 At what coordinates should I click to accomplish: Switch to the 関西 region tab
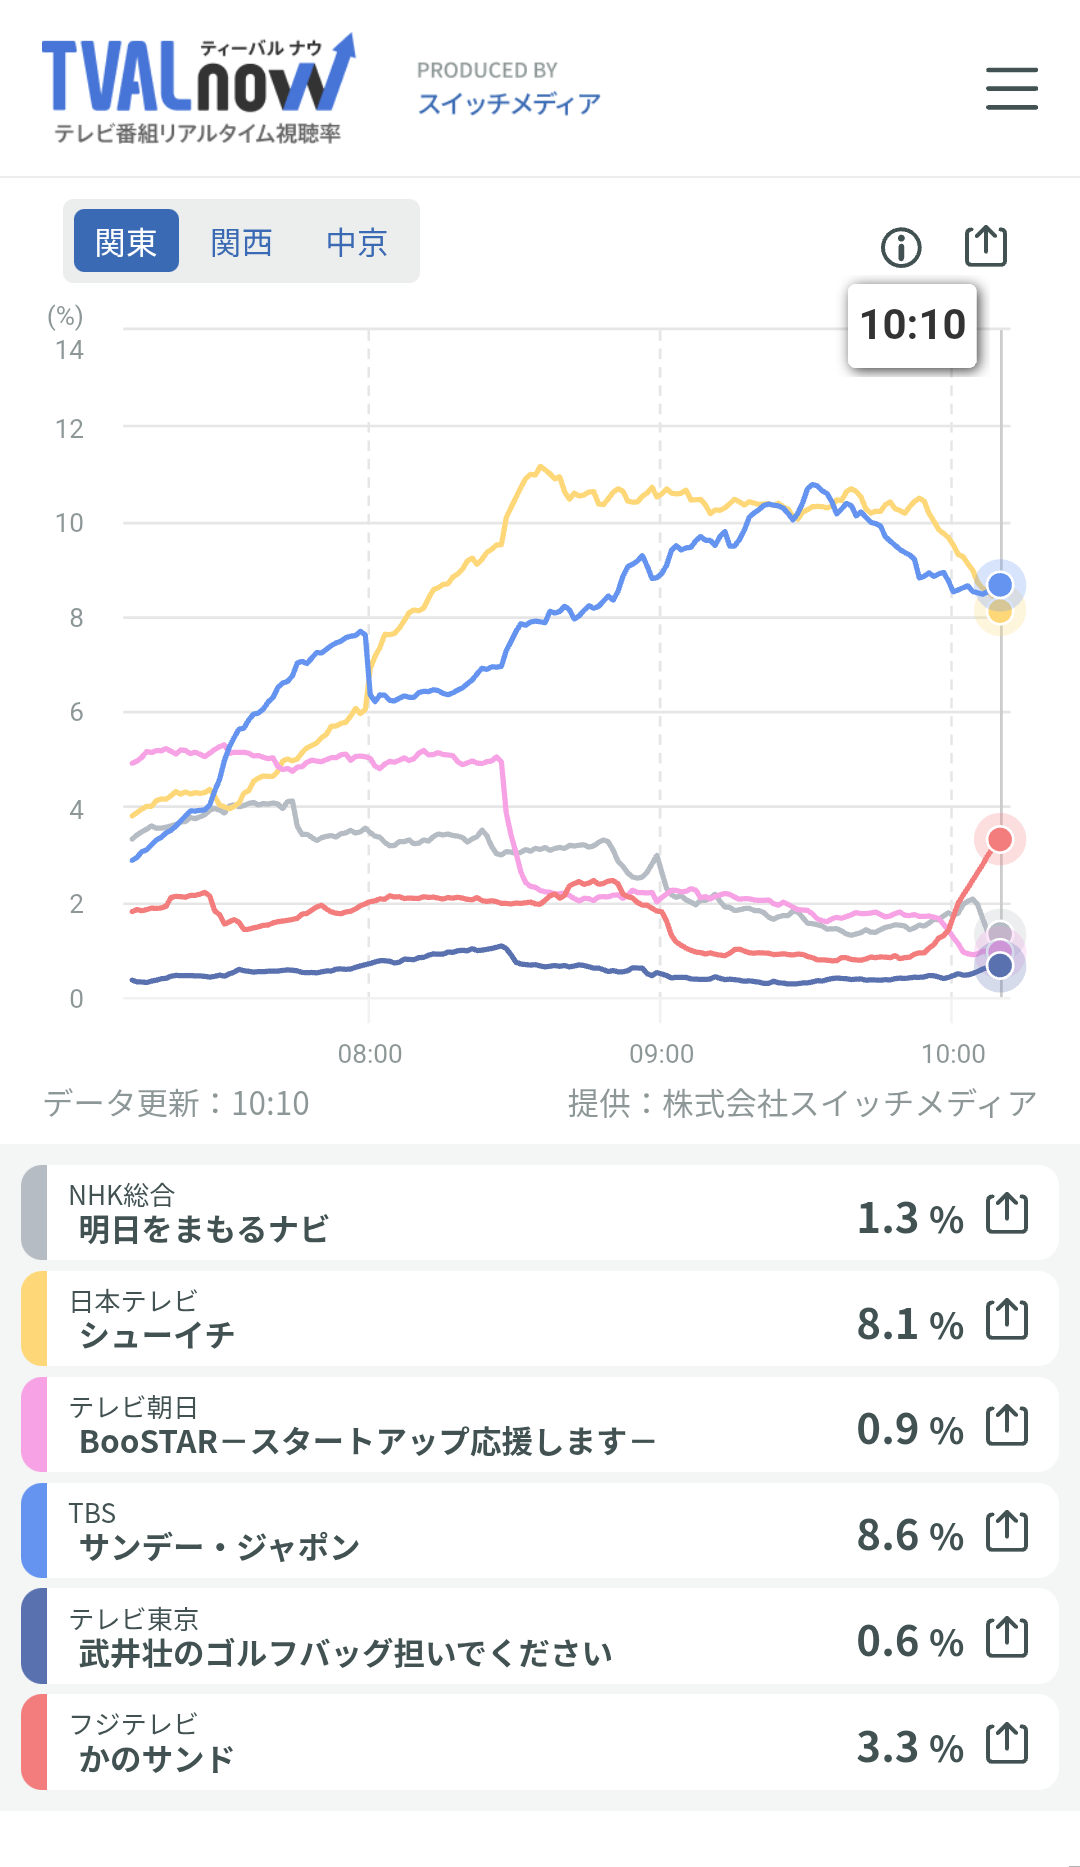(x=241, y=242)
